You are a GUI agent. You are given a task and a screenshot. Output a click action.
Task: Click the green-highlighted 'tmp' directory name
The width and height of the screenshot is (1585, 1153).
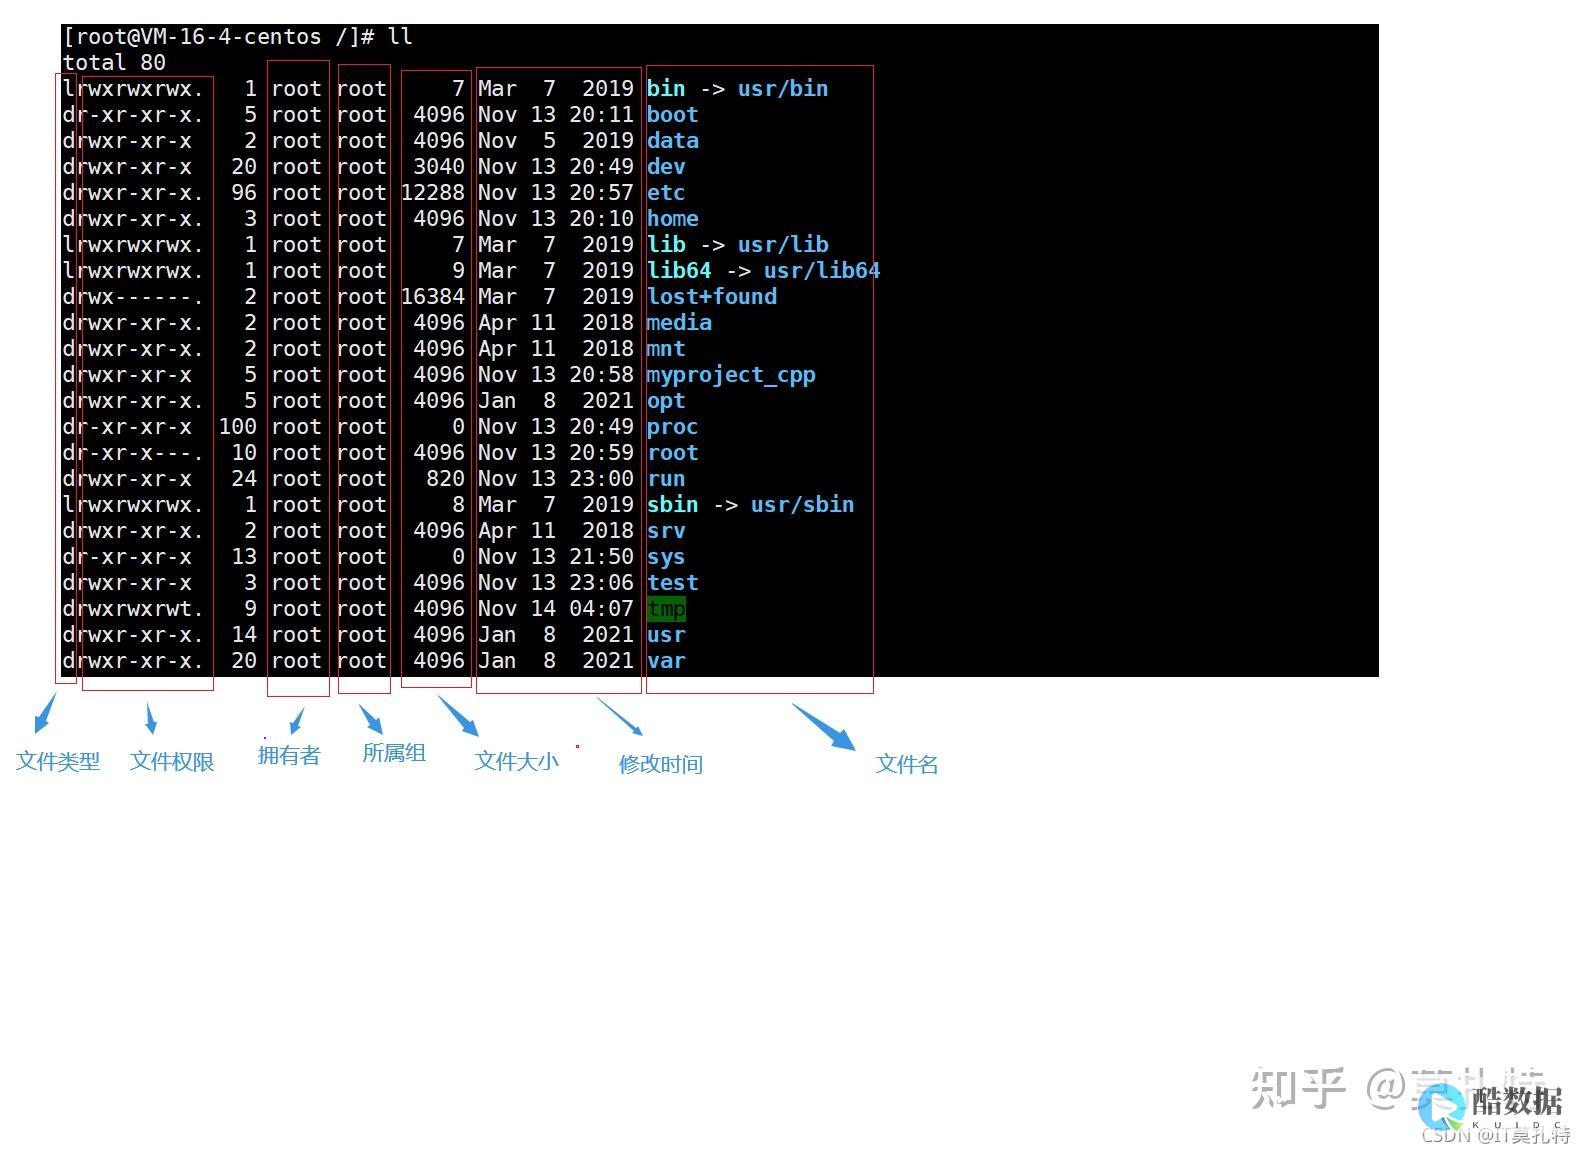tap(666, 609)
